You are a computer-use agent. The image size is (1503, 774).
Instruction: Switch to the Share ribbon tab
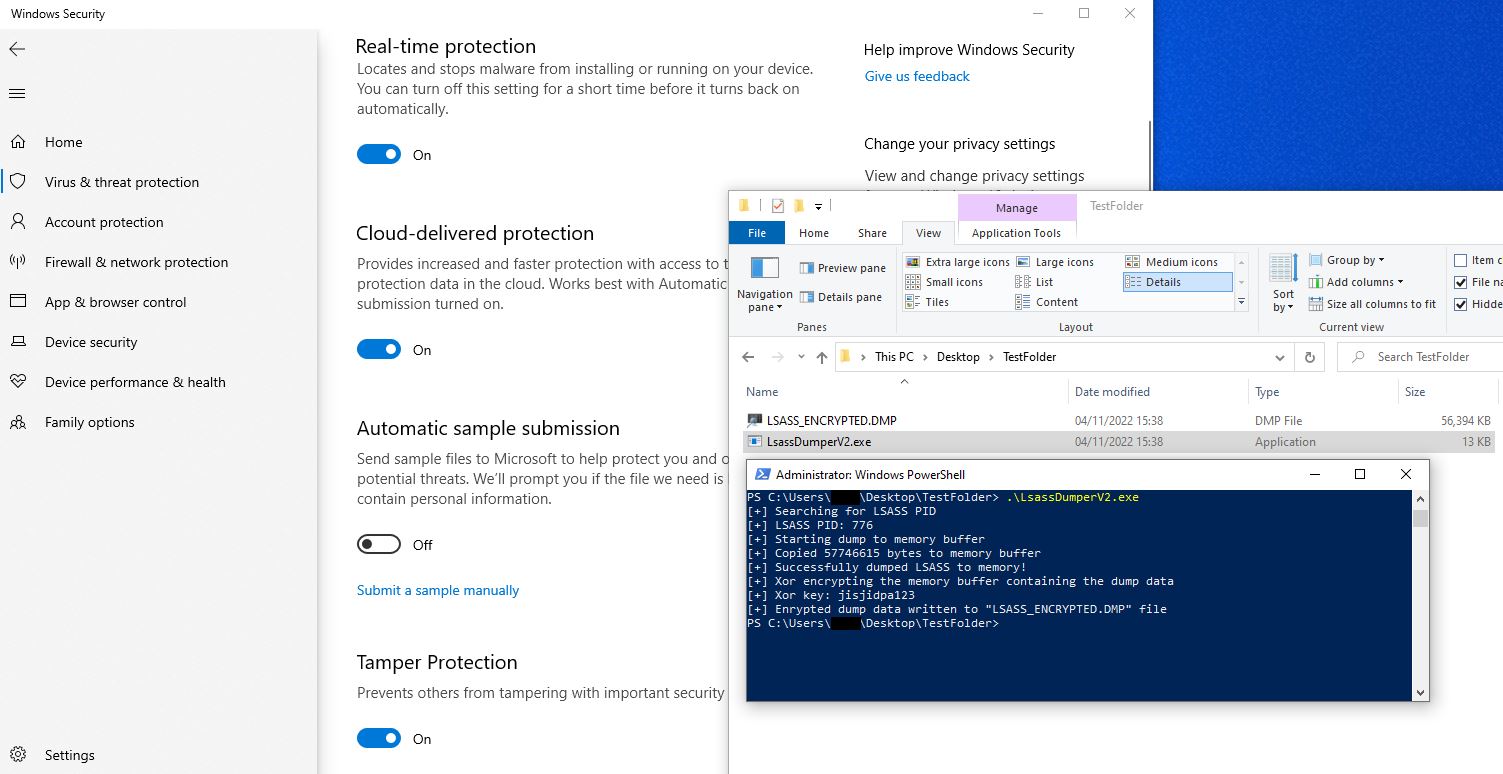(x=872, y=233)
